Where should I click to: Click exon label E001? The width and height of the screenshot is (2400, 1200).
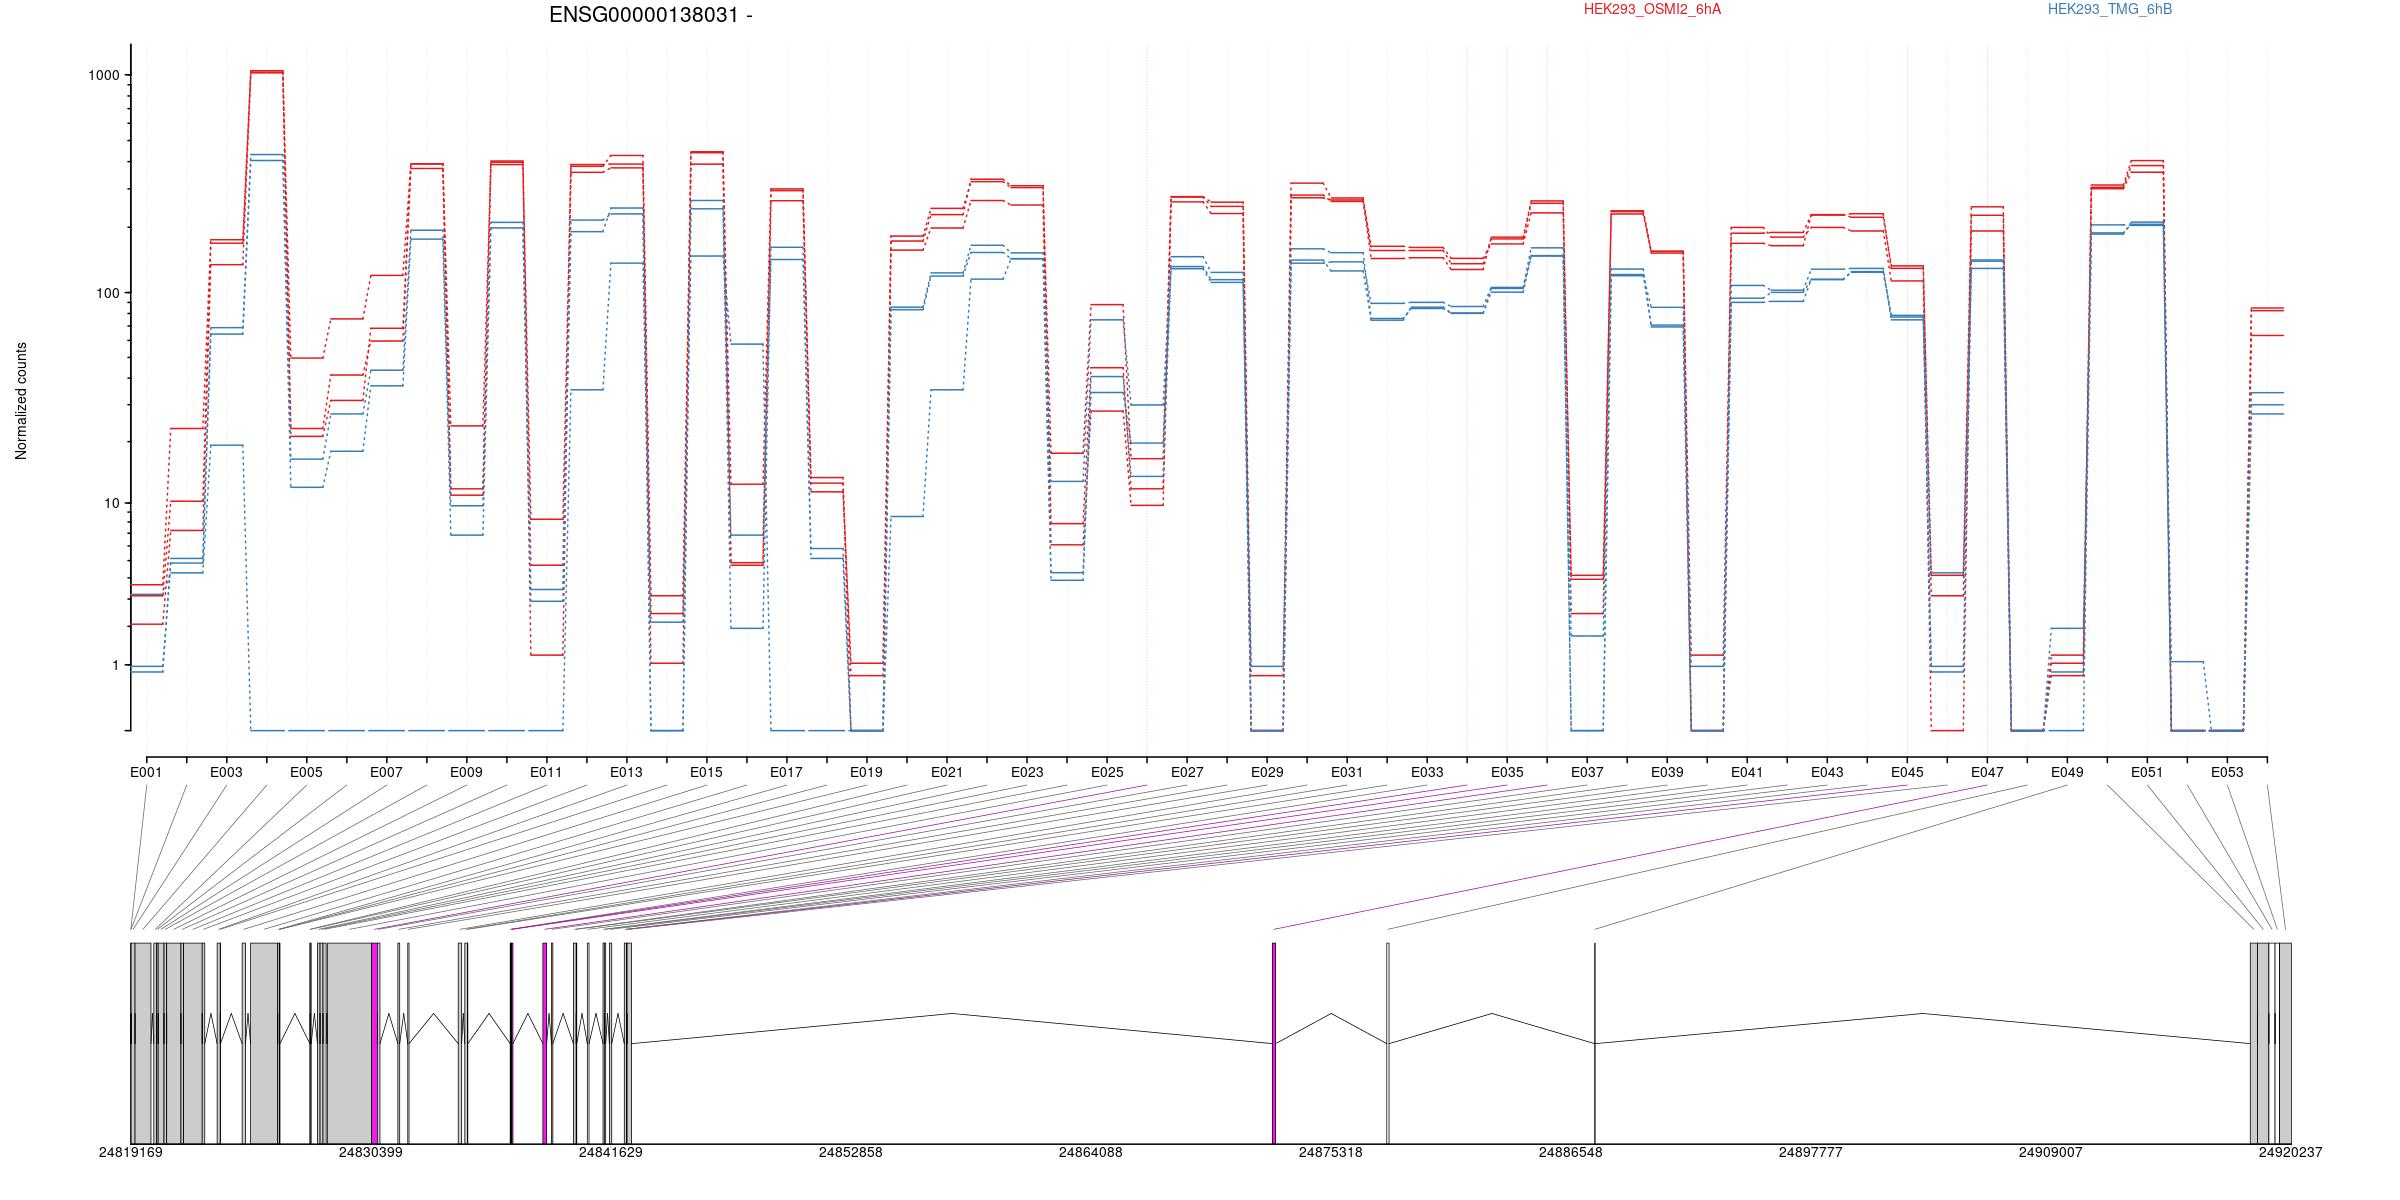click(146, 772)
